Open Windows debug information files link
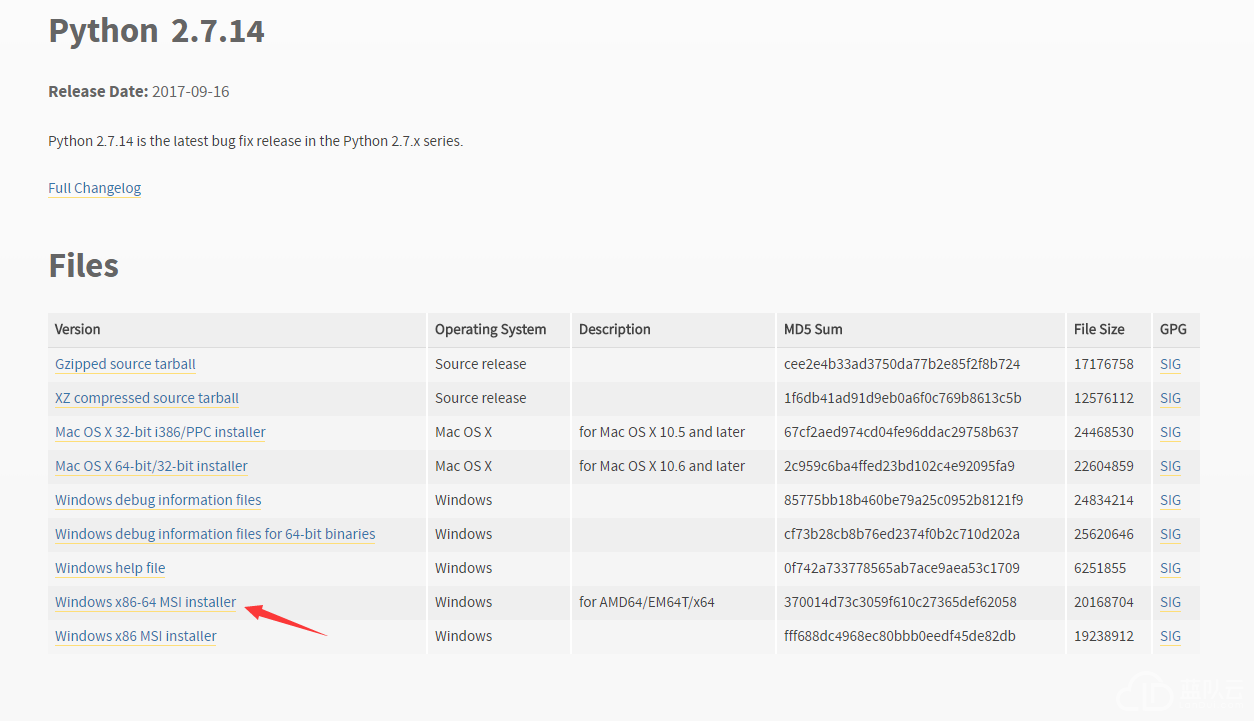This screenshot has height=721, width=1254. (x=158, y=500)
